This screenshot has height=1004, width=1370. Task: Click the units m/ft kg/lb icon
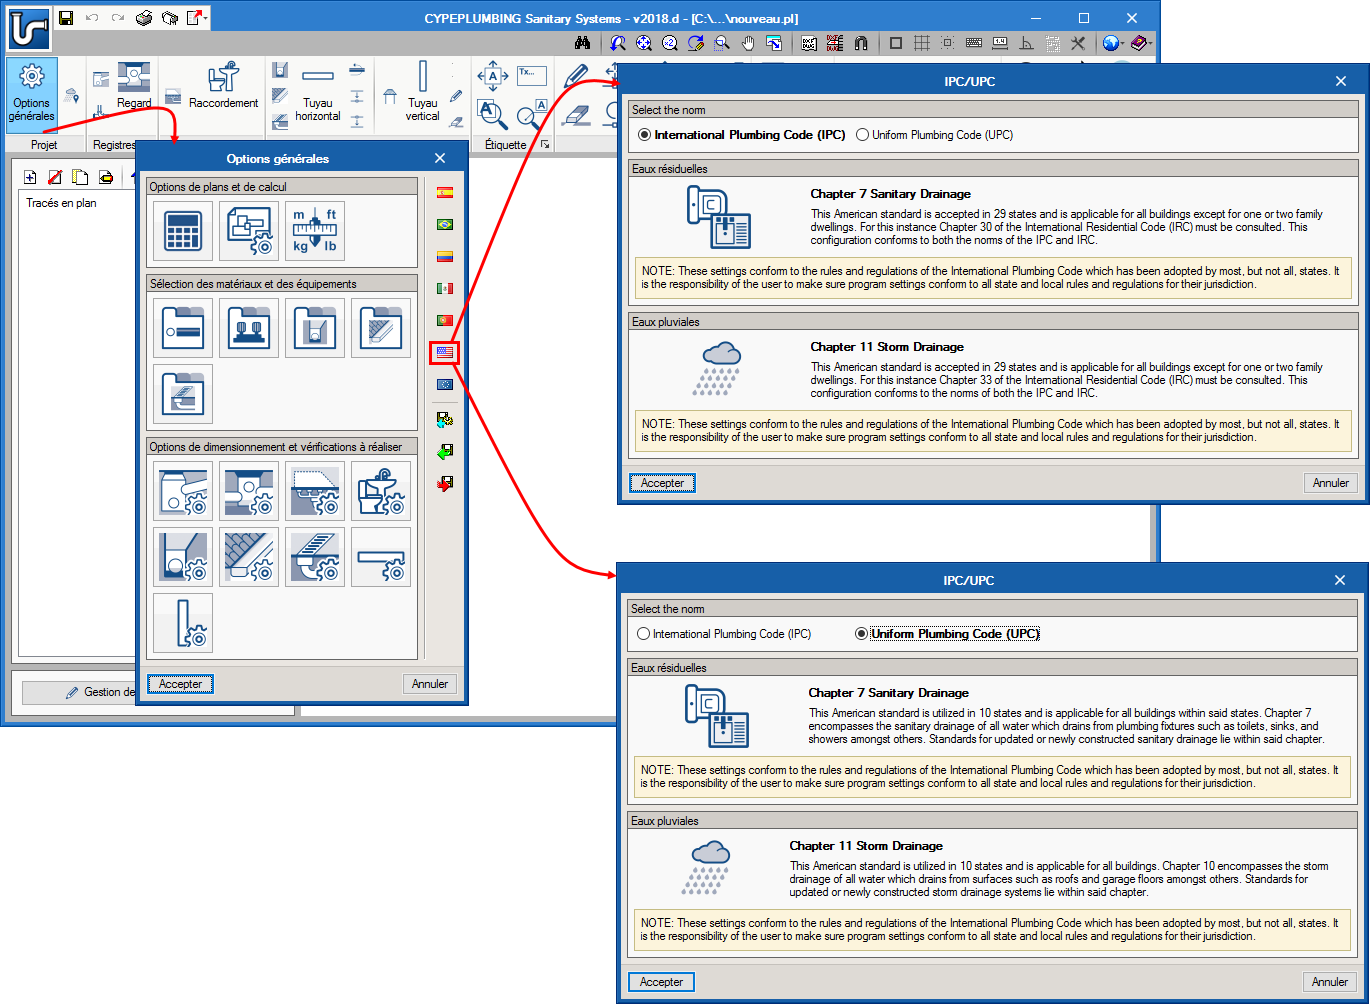tap(315, 231)
